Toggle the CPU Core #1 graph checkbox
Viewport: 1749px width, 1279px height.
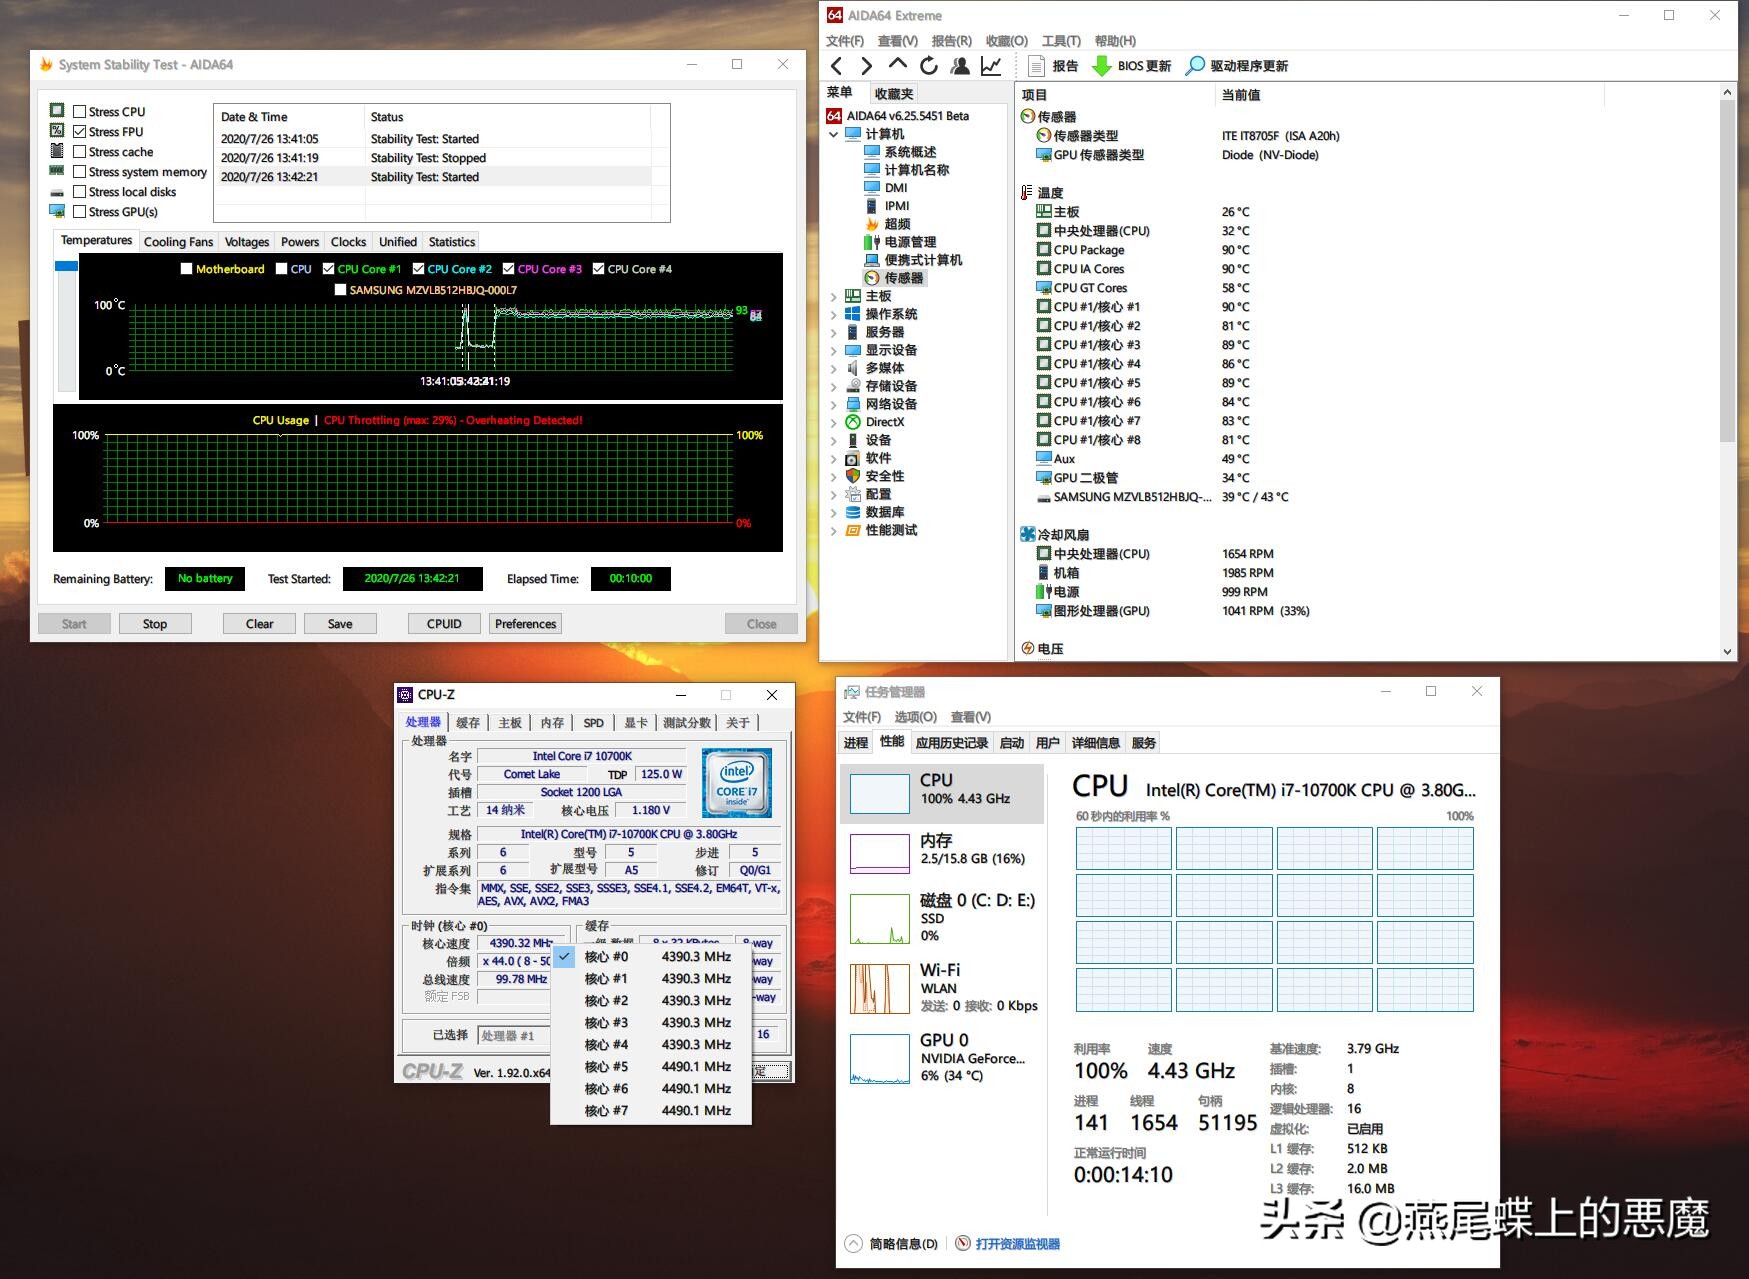pyautogui.click(x=328, y=269)
